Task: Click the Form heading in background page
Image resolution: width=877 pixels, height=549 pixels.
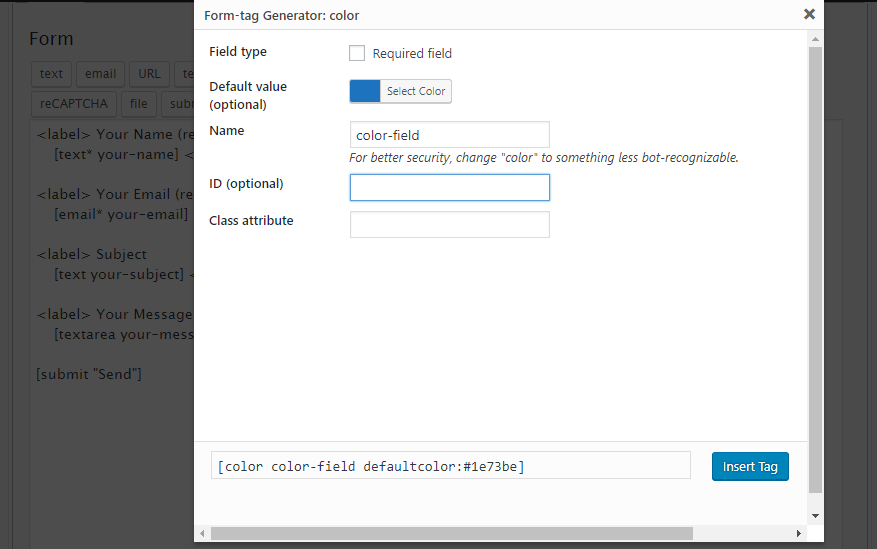Action: click(51, 39)
